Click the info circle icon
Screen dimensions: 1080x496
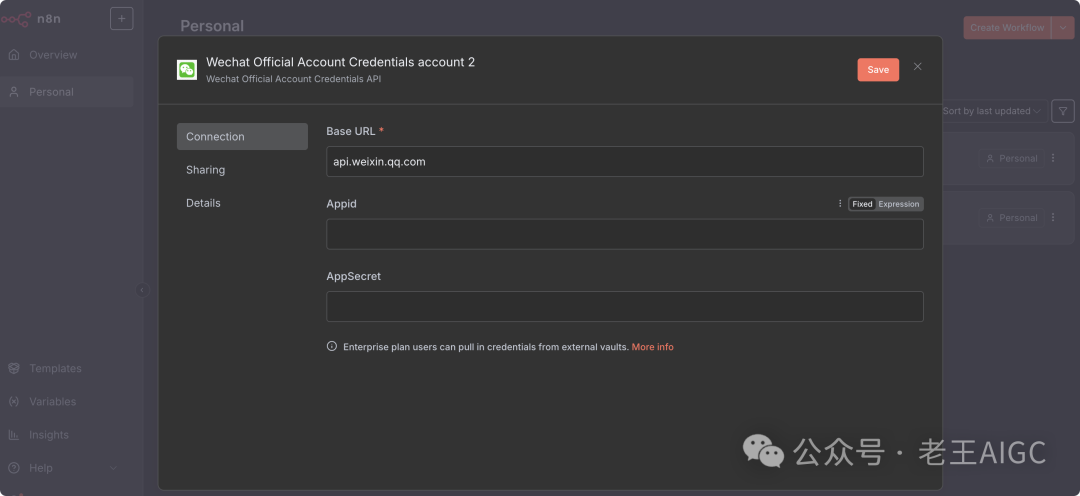coord(332,347)
